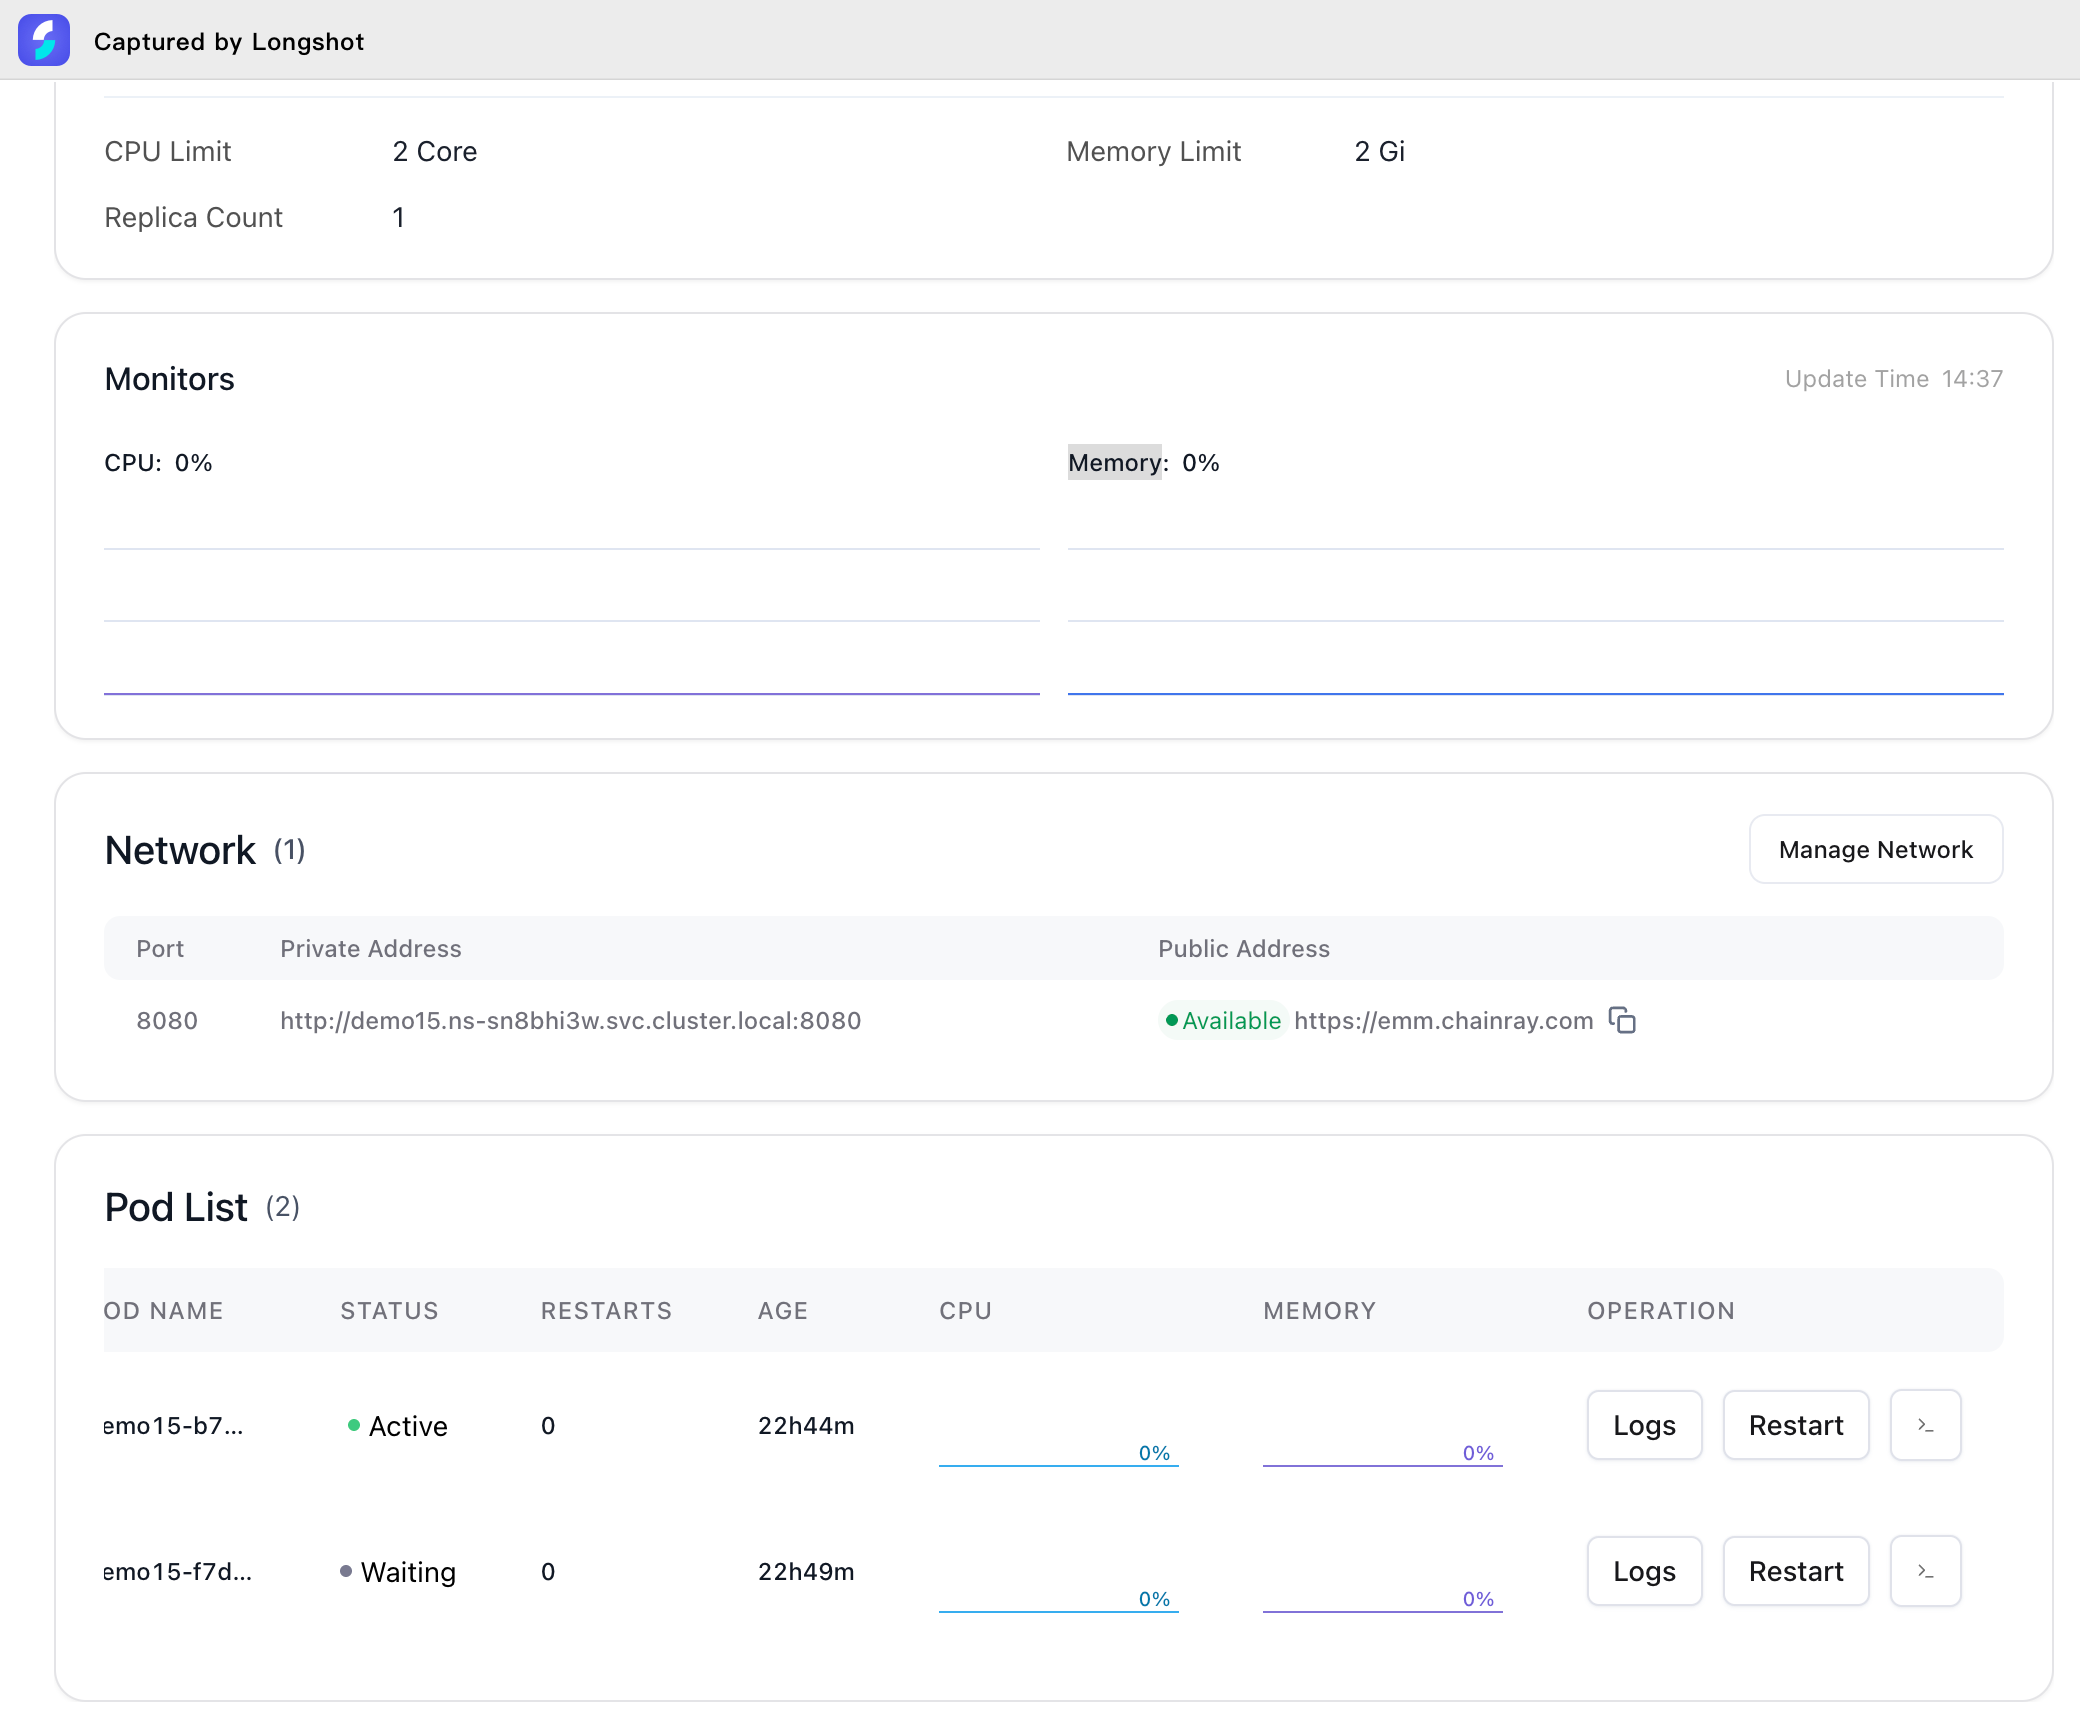Click the Waiting status indicator dot
The image size is (2080, 1712).
(346, 1571)
